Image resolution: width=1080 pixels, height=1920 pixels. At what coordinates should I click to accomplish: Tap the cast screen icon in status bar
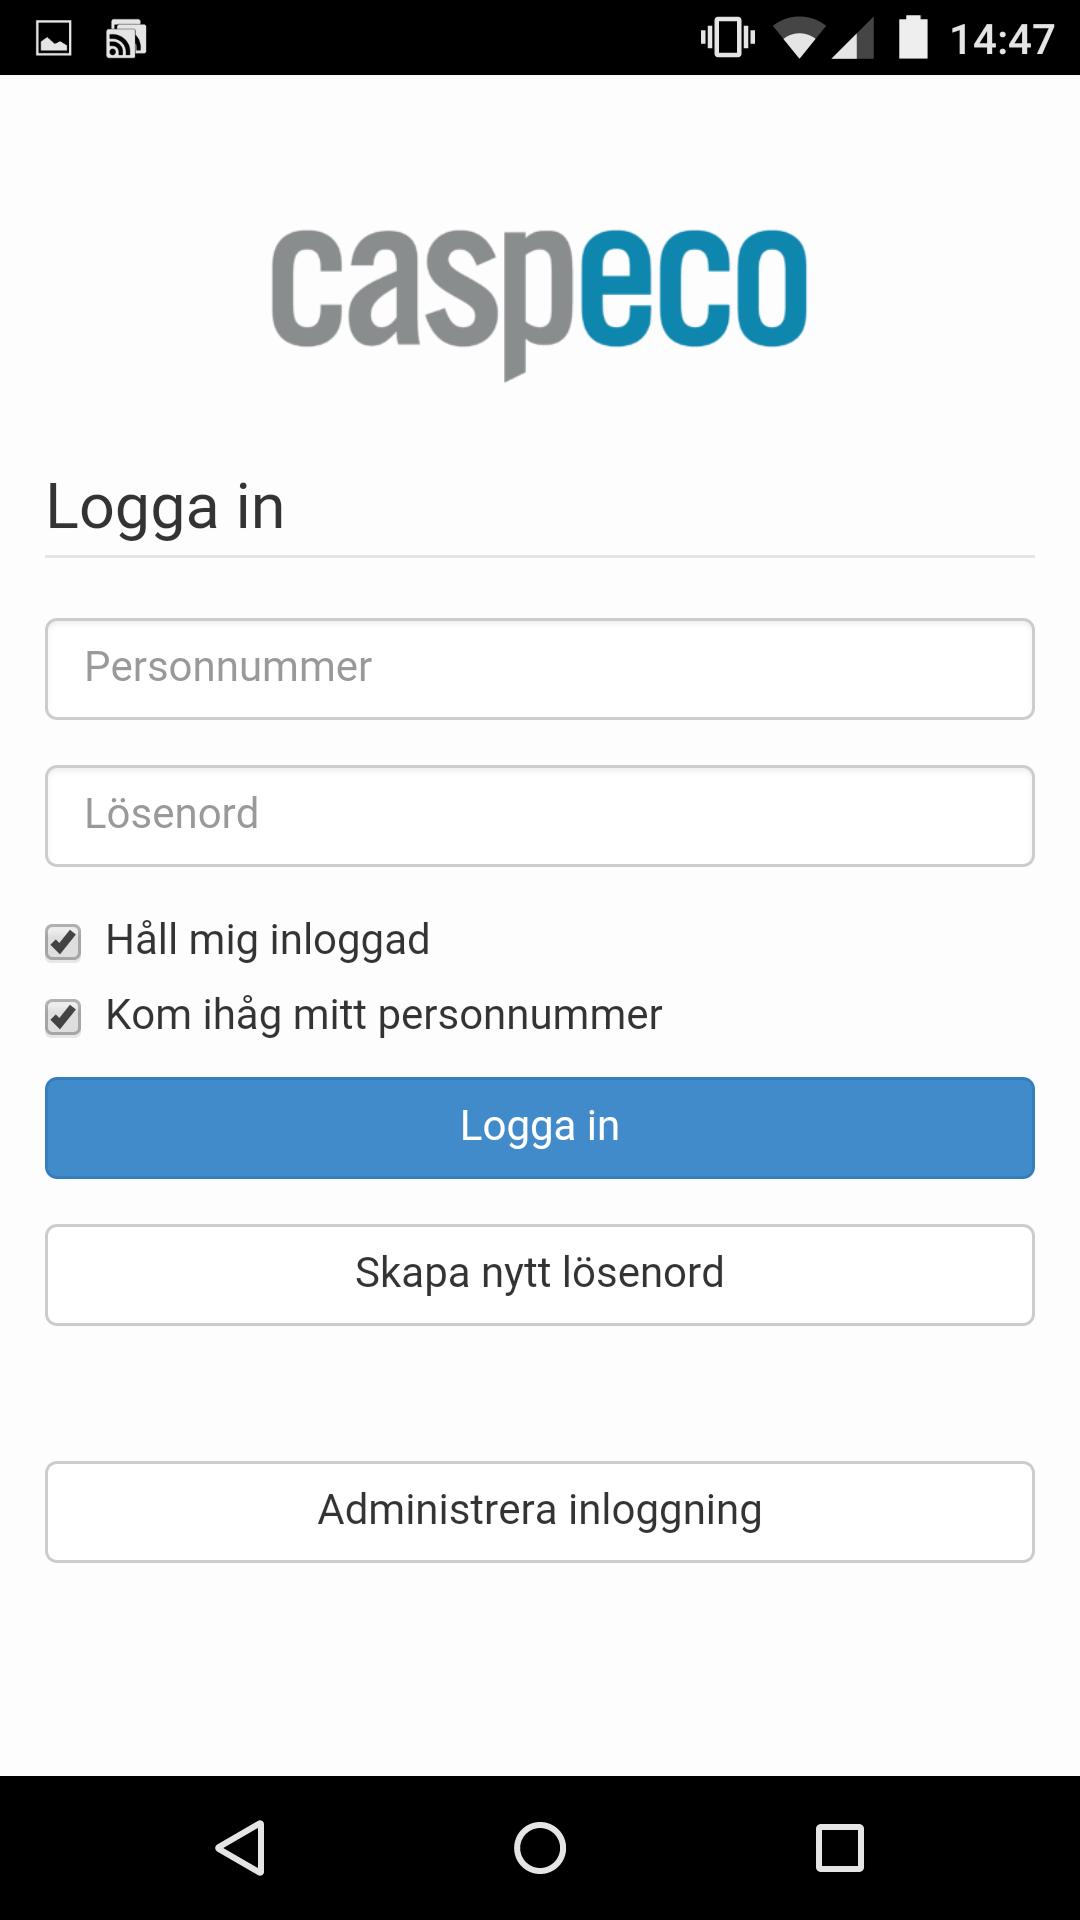click(126, 39)
